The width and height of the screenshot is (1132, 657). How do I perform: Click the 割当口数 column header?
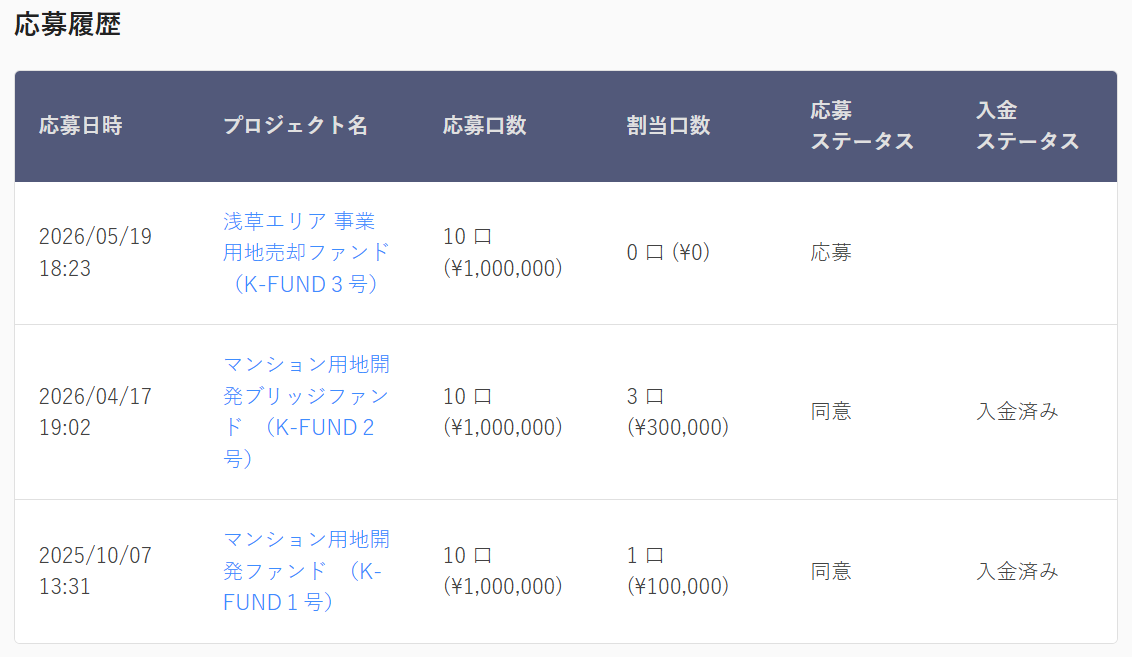tap(669, 126)
